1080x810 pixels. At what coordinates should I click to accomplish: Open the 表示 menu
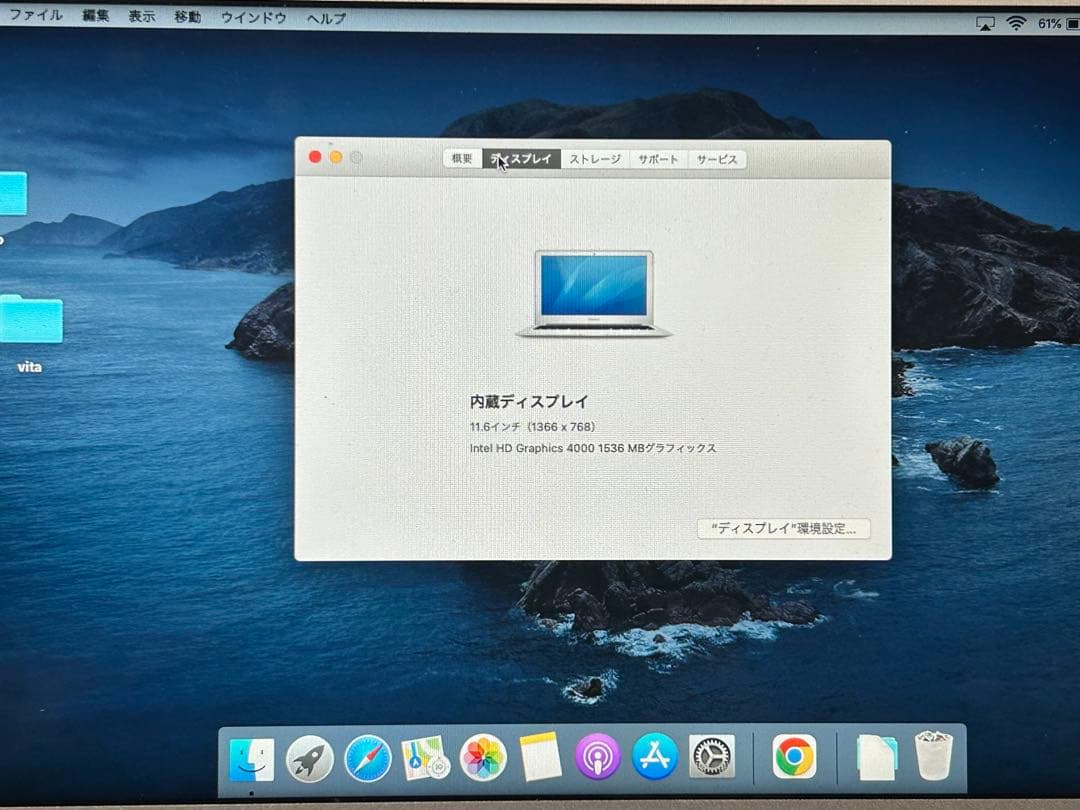[x=142, y=16]
